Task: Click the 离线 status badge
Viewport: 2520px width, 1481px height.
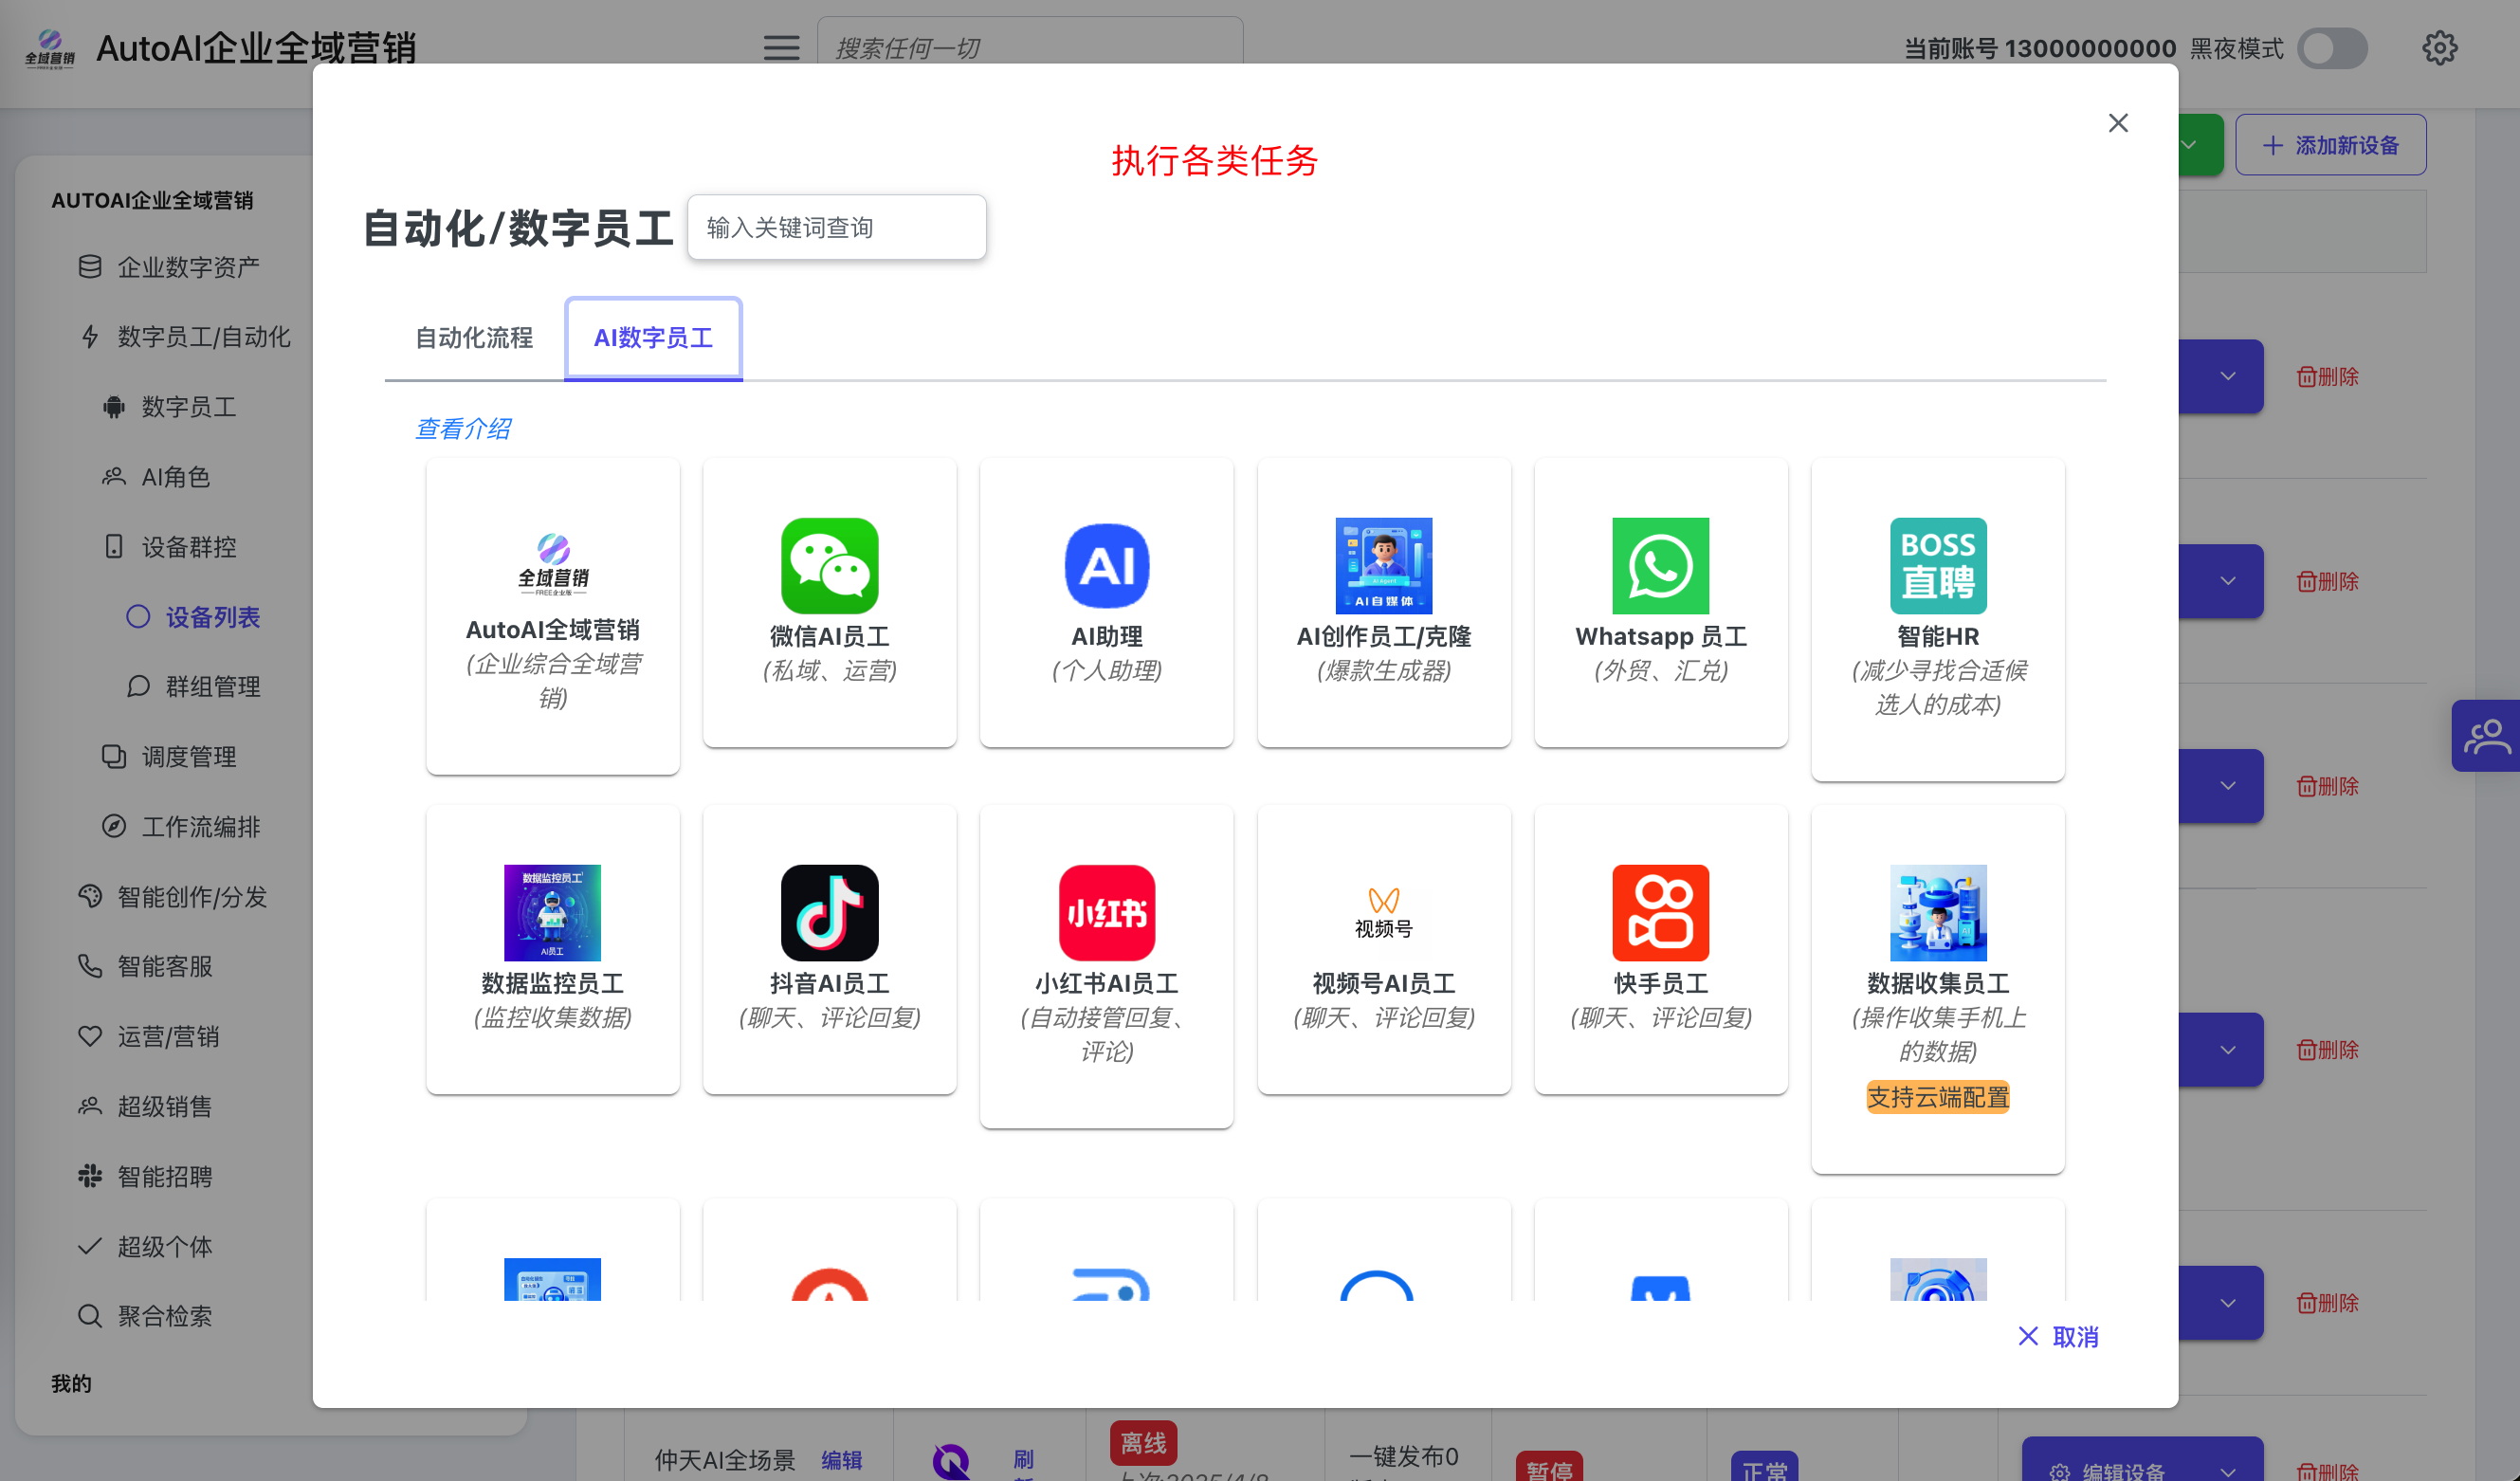Action: pos(1143,1443)
